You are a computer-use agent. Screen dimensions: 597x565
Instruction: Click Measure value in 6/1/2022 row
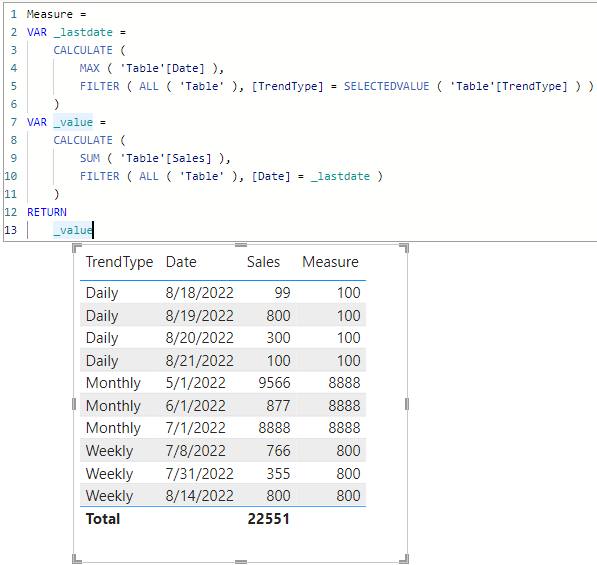[x=344, y=405]
